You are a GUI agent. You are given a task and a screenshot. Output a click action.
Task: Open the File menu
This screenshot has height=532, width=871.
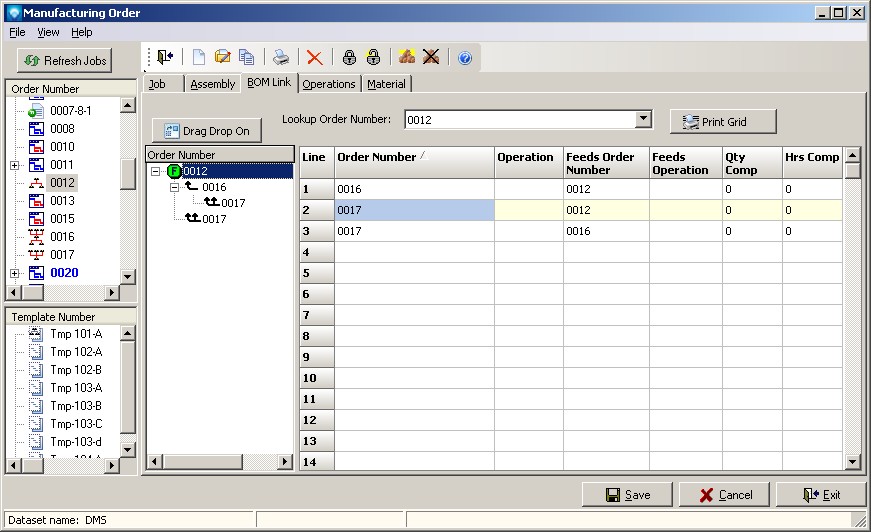click(x=17, y=32)
